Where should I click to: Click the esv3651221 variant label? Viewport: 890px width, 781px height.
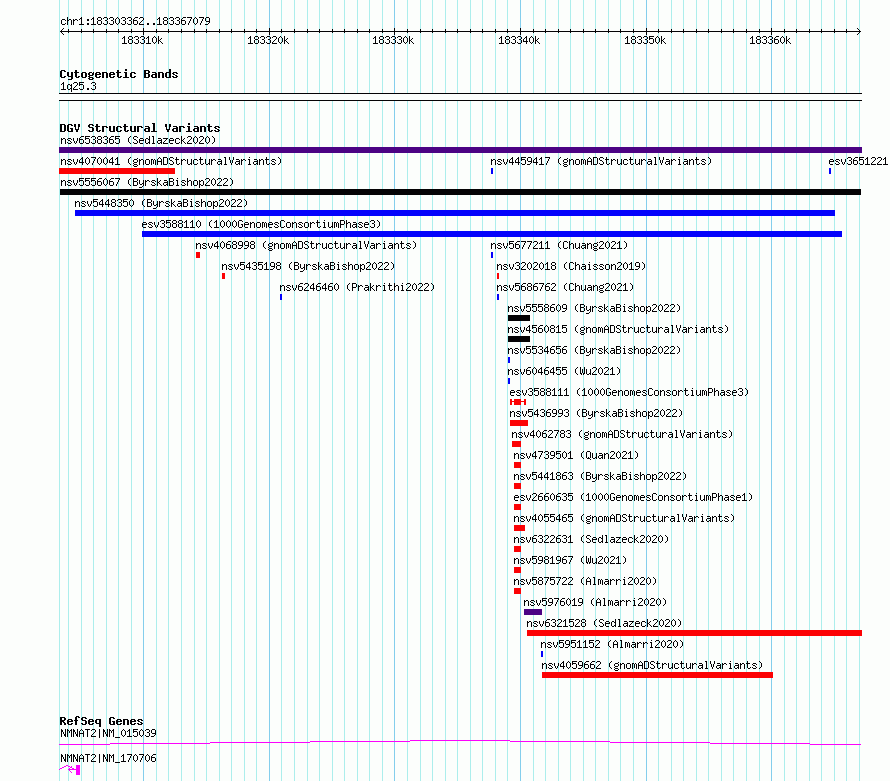[x=858, y=161]
